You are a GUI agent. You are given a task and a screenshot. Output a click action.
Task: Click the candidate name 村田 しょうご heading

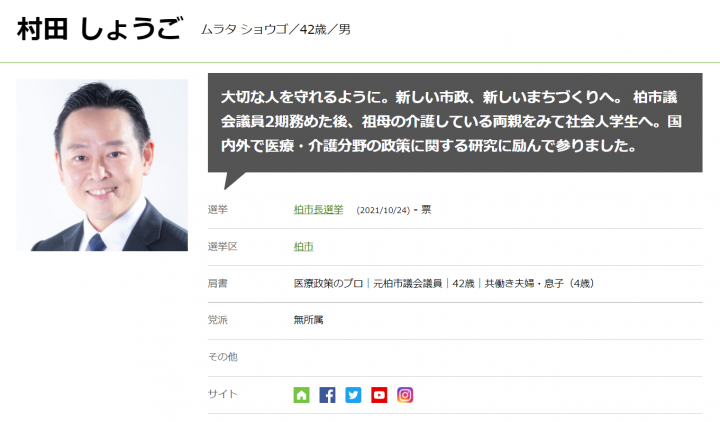pyautogui.click(x=100, y=29)
